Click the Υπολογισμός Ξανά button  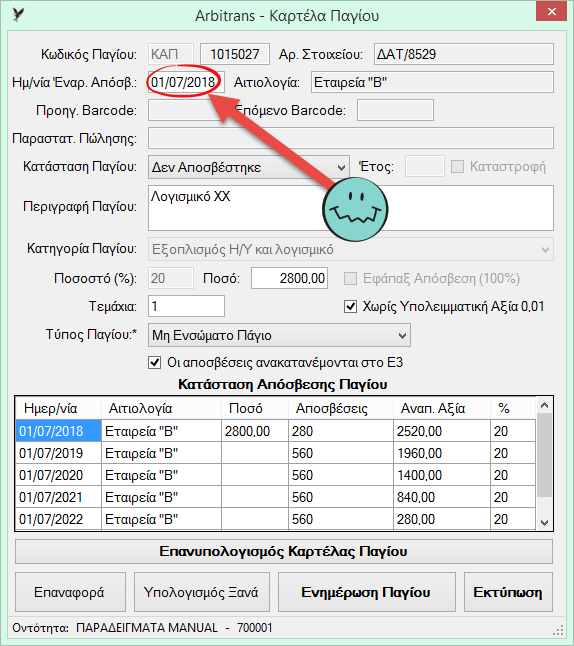click(202, 592)
